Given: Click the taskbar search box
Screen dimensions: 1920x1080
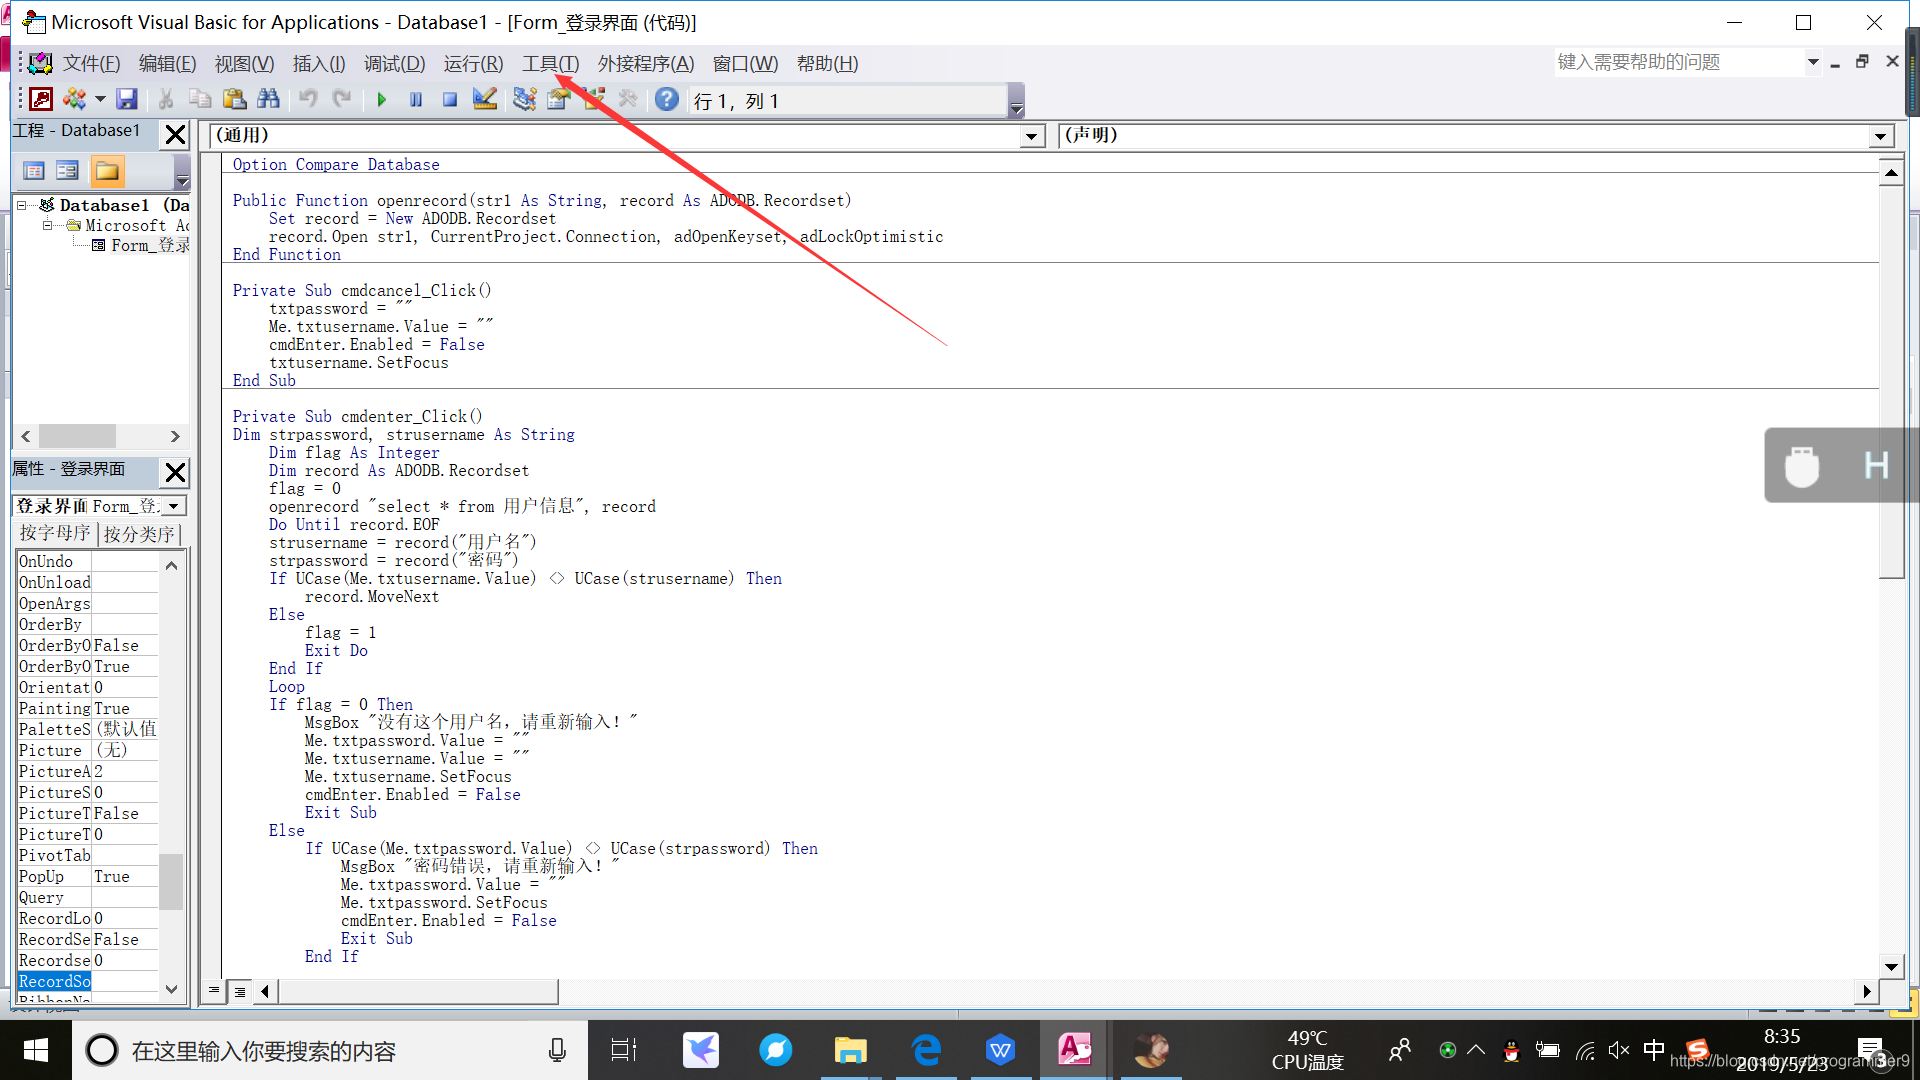Looking at the screenshot, I should (x=330, y=1050).
